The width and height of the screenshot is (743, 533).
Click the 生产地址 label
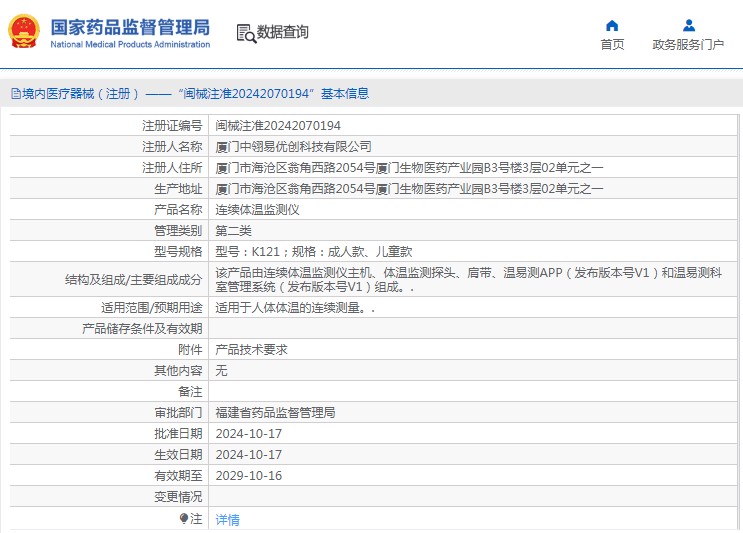pos(178,189)
